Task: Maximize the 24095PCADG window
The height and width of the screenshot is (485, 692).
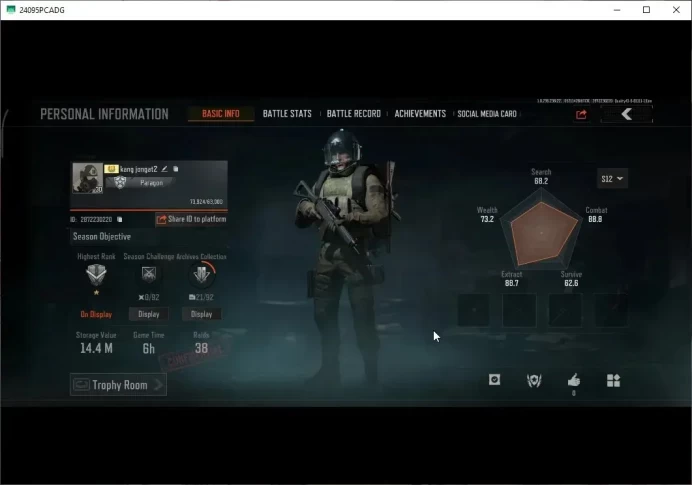Action: pos(647,10)
